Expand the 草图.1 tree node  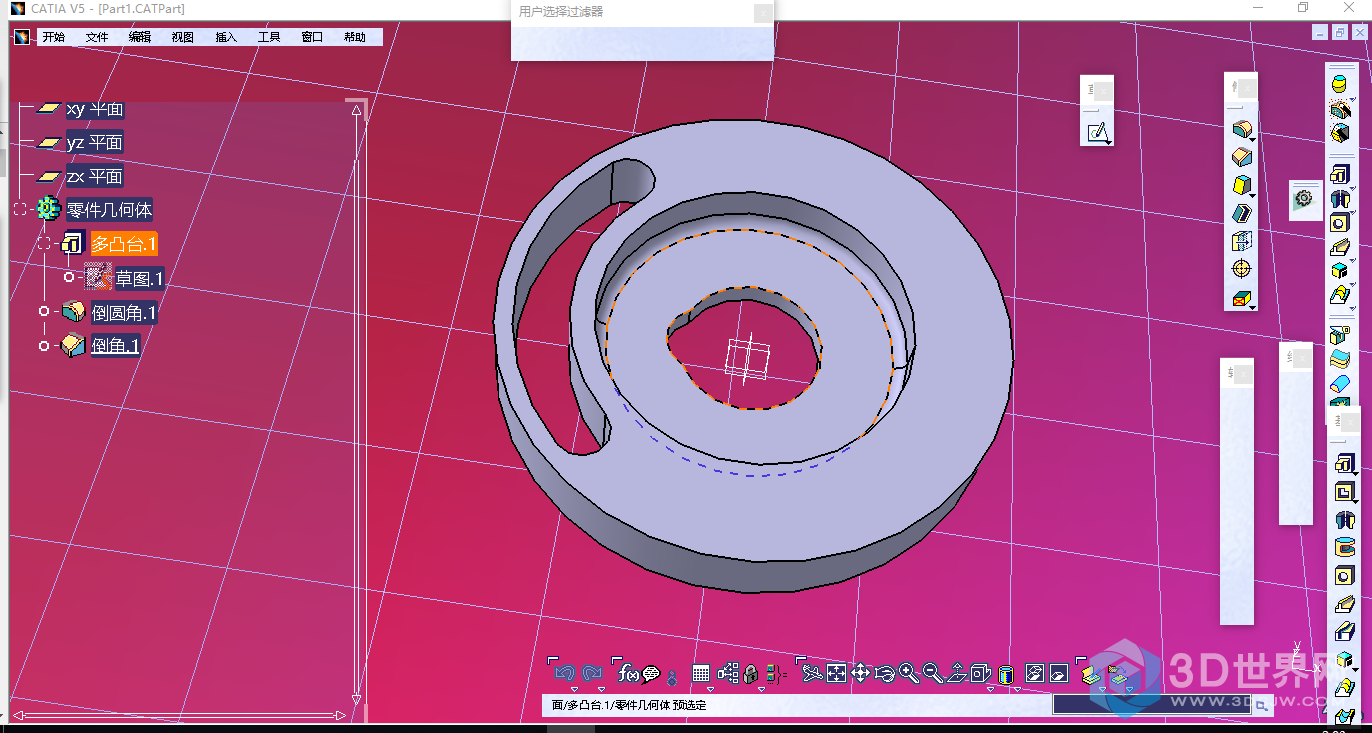pos(68,277)
